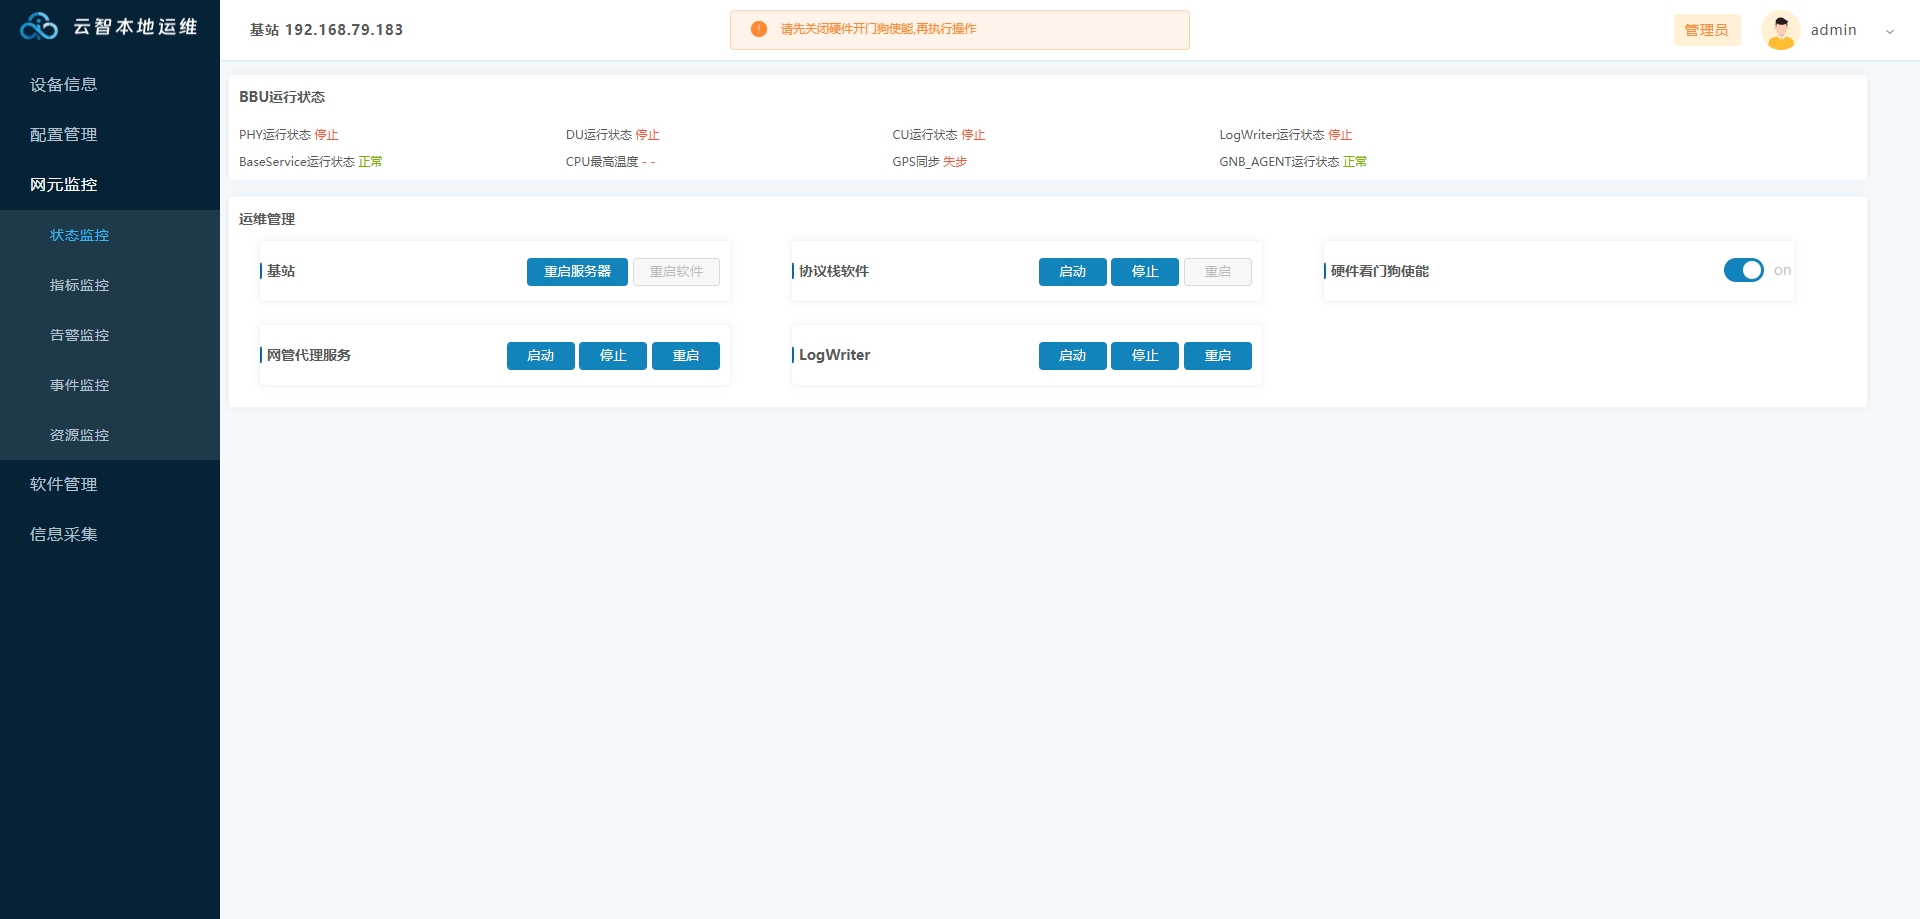Click the 管理员 role badge
Image resolution: width=1920 pixels, height=919 pixels.
(1706, 30)
